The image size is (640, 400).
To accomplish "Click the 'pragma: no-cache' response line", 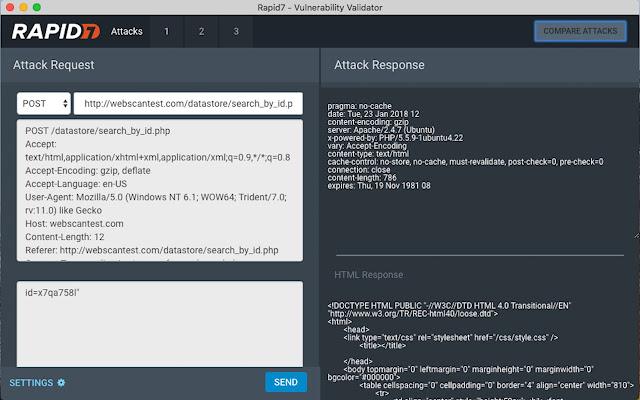I will [359, 106].
